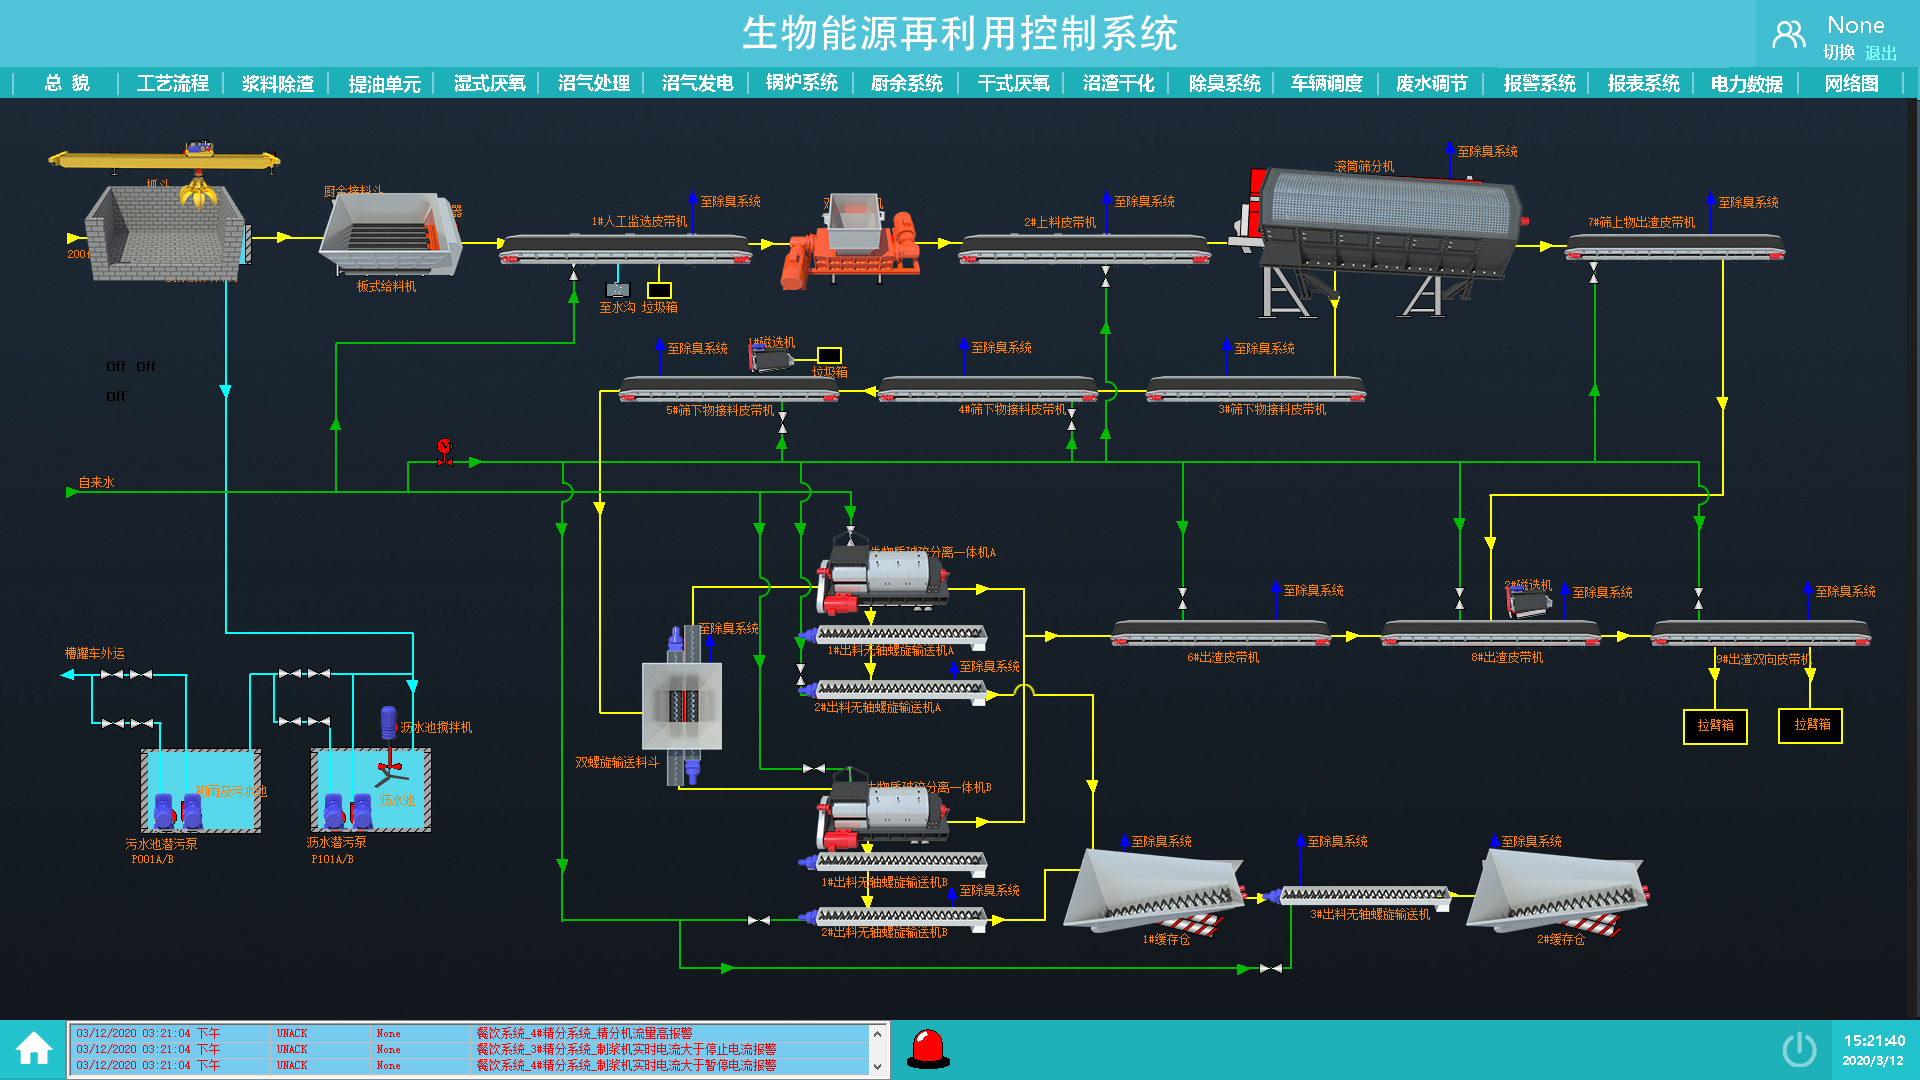Open the 除臭系统 tab
The height and width of the screenshot is (1080, 1920).
point(1224,83)
